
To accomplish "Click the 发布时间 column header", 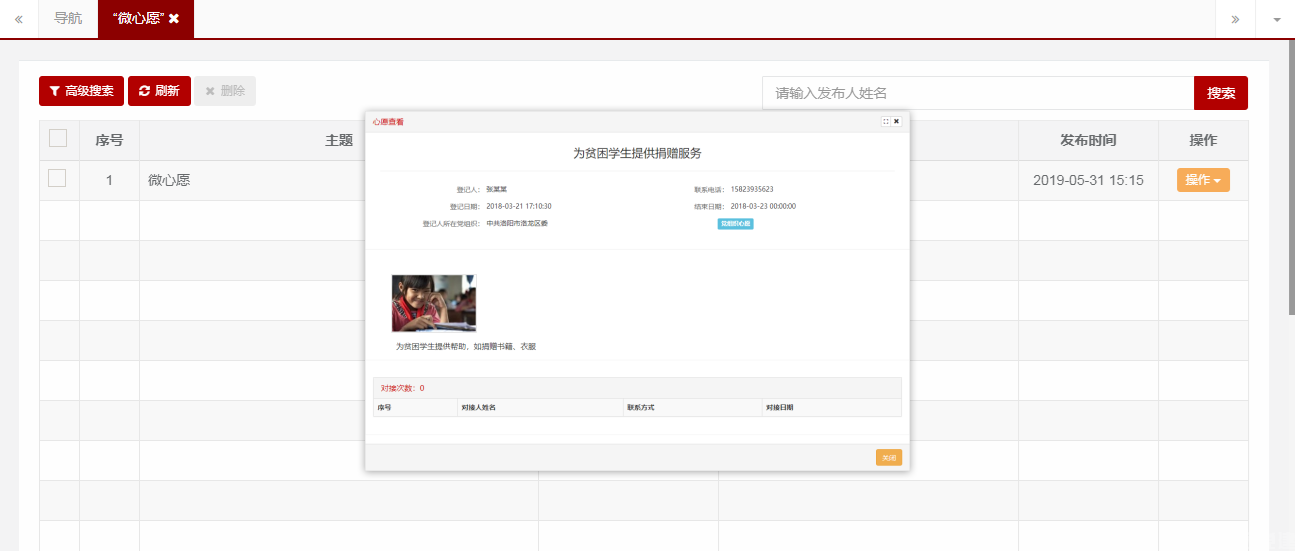I will (x=1088, y=140).
